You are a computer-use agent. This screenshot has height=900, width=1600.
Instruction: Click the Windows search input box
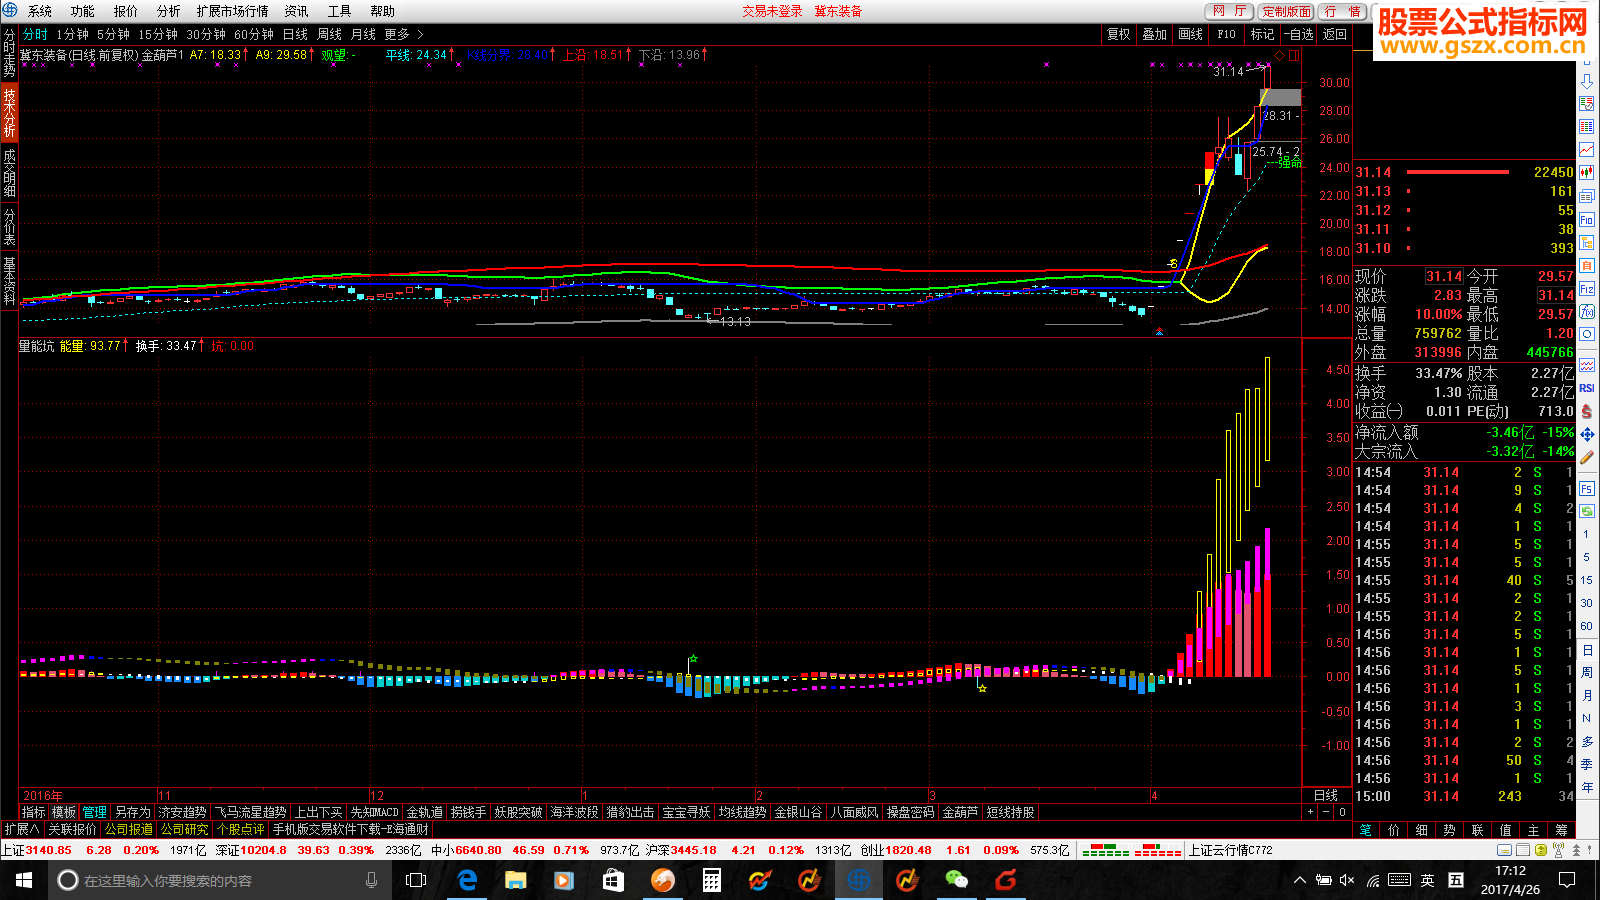click(x=218, y=880)
